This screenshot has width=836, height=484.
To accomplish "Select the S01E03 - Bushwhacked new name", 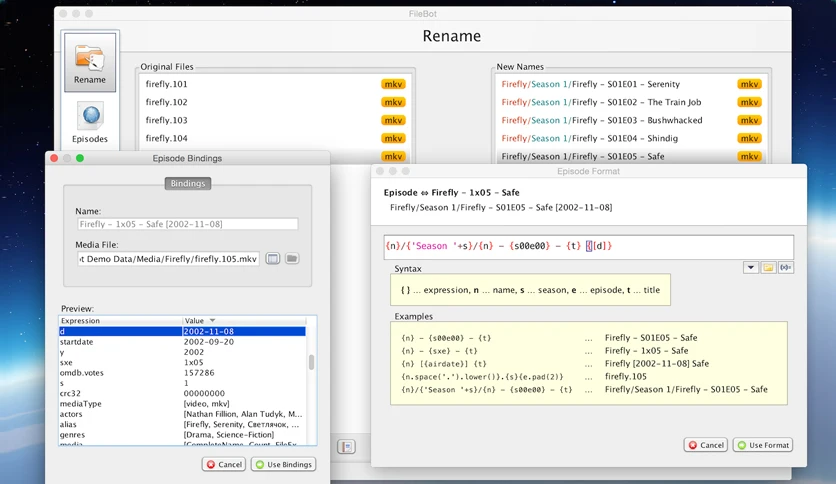I will pyautogui.click(x=631, y=120).
